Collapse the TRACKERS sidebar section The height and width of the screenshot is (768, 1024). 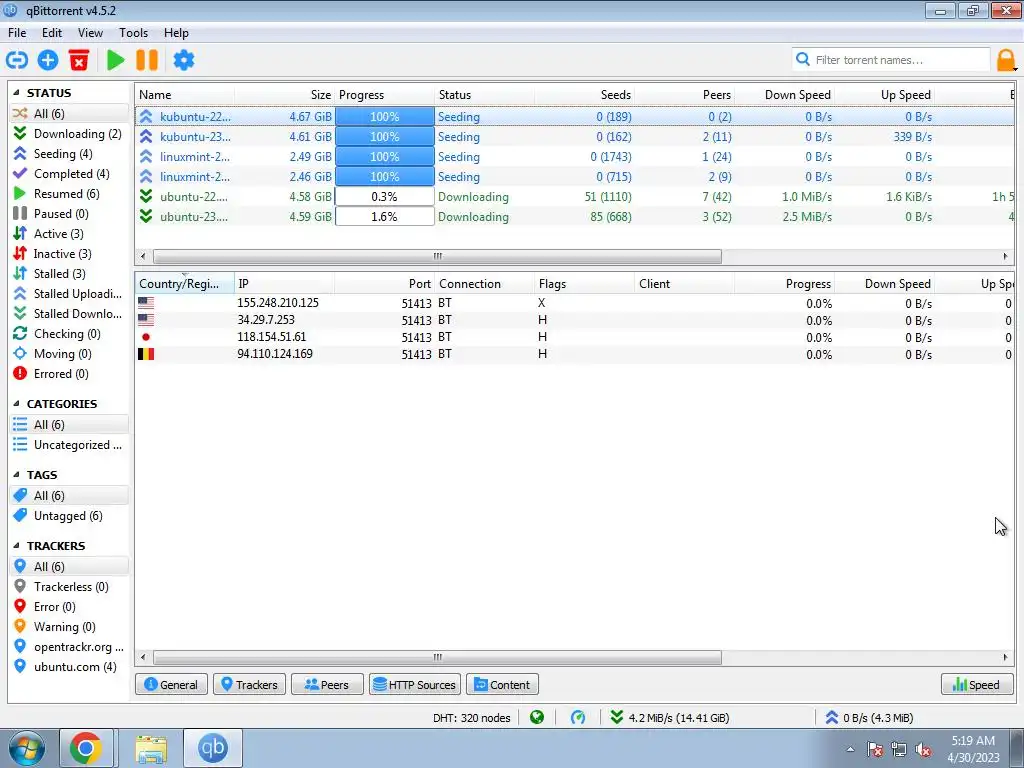pos(17,546)
